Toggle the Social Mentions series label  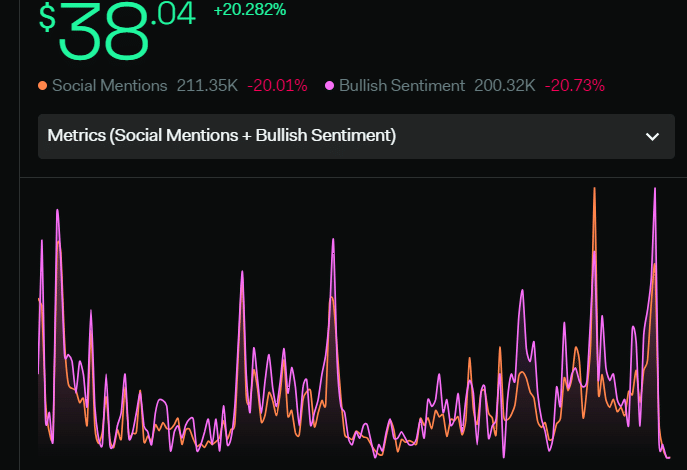tap(109, 86)
